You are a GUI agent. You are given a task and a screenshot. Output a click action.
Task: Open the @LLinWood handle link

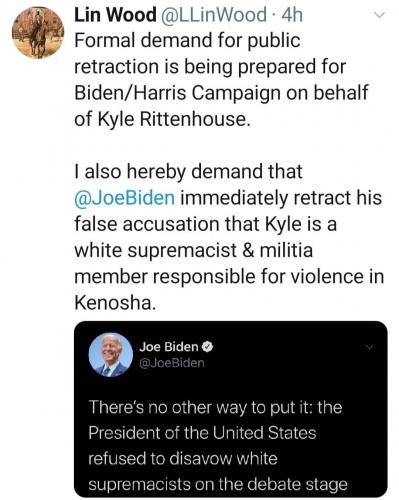[x=214, y=15]
